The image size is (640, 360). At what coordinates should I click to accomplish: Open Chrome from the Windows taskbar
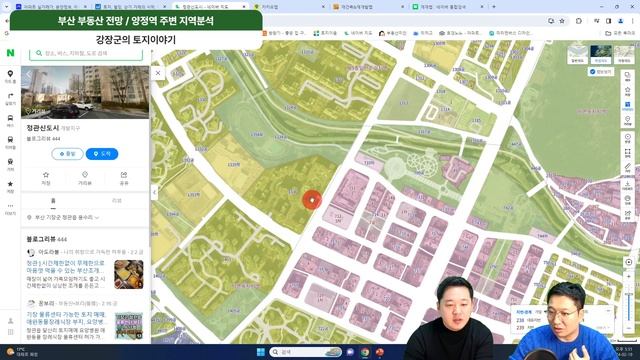pyautogui.click(x=365, y=352)
